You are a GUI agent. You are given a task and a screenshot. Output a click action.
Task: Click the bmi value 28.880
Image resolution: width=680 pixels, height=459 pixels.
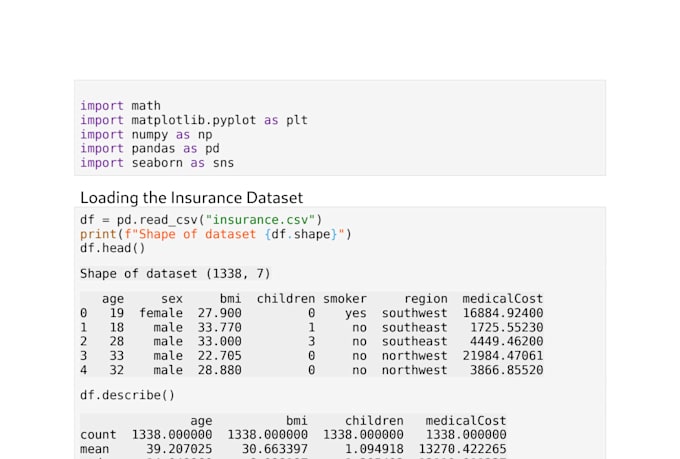219,370
